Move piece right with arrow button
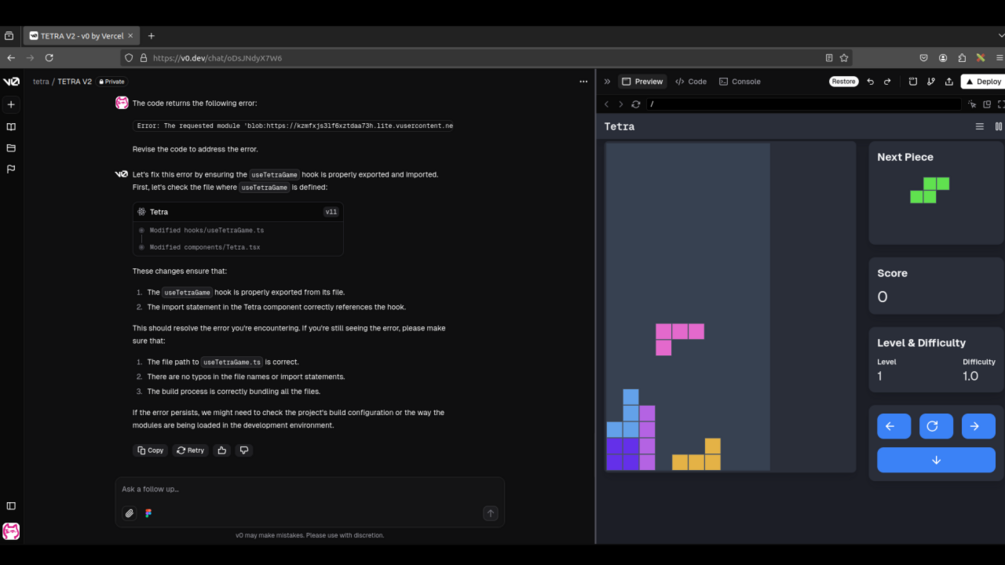 pyautogui.click(x=978, y=426)
